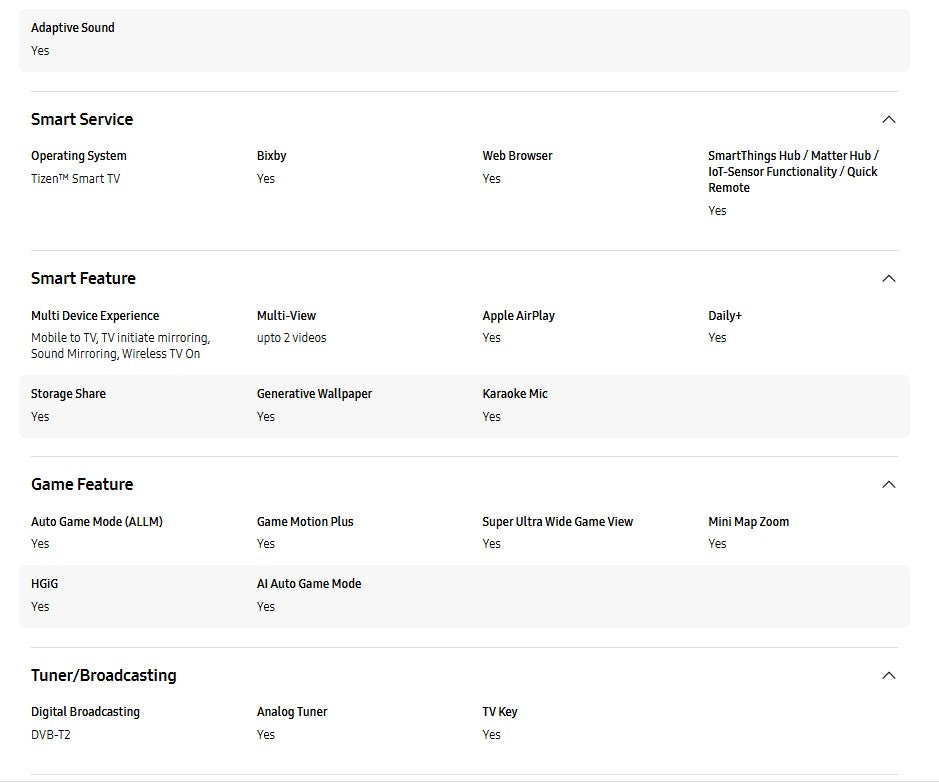This screenshot has width=939, height=783.
Task: Collapse the Smart Service section chevron
Action: 888,120
